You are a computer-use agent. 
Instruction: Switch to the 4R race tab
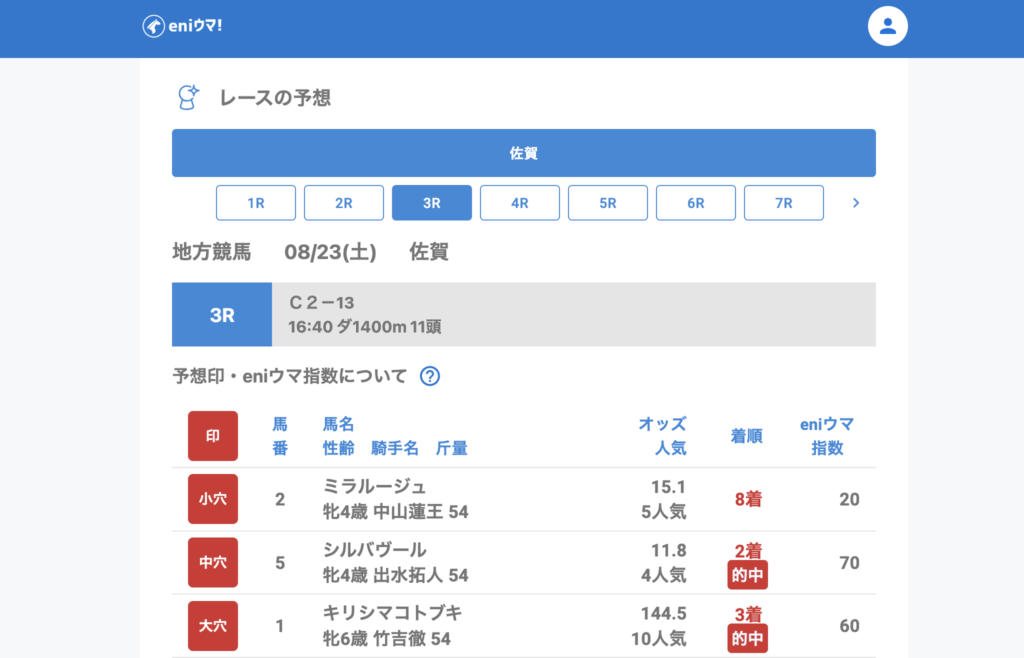click(520, 203)
